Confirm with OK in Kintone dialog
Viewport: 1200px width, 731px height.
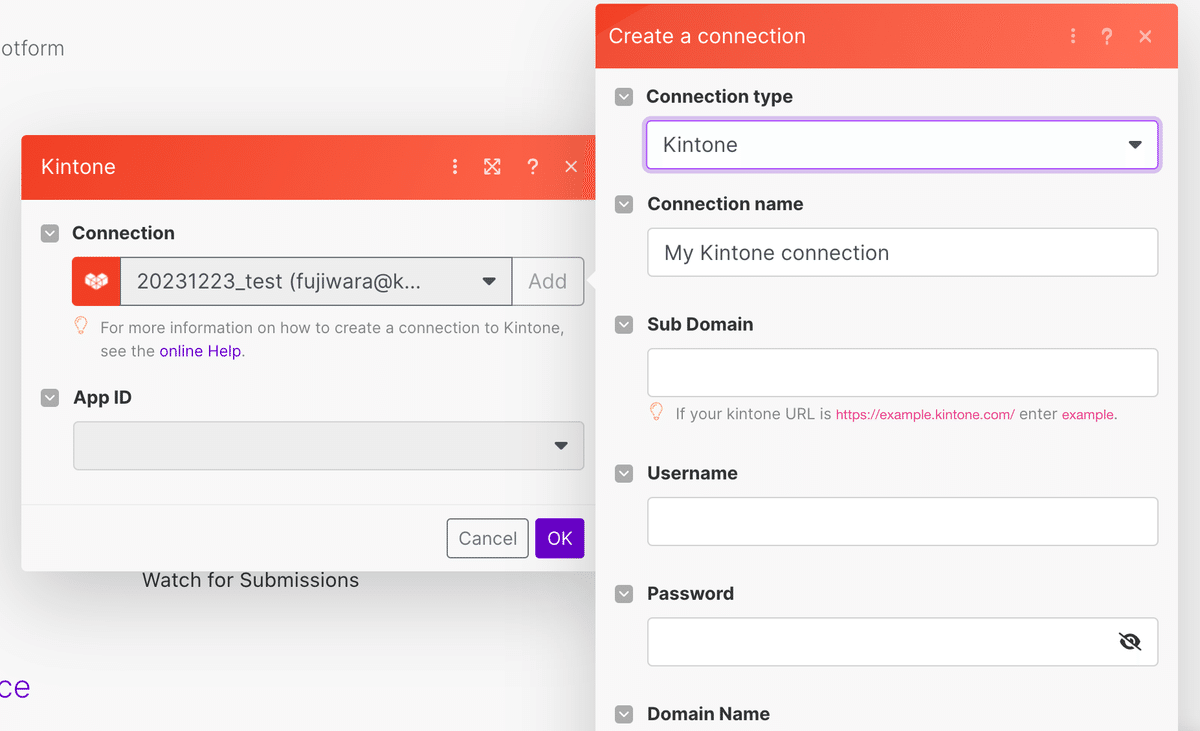pos(560,538)
